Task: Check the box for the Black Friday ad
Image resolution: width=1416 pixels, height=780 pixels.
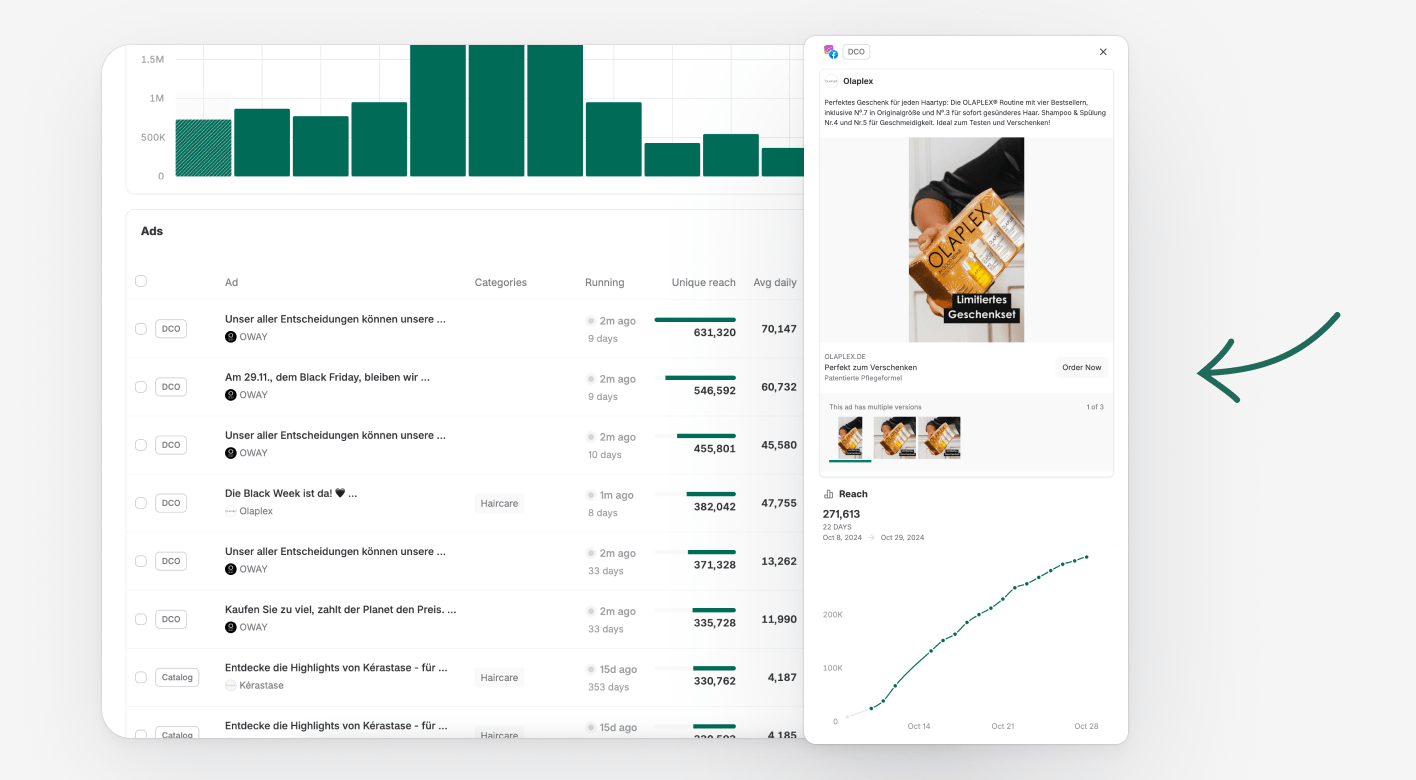Action: click(x=141, y=386)
